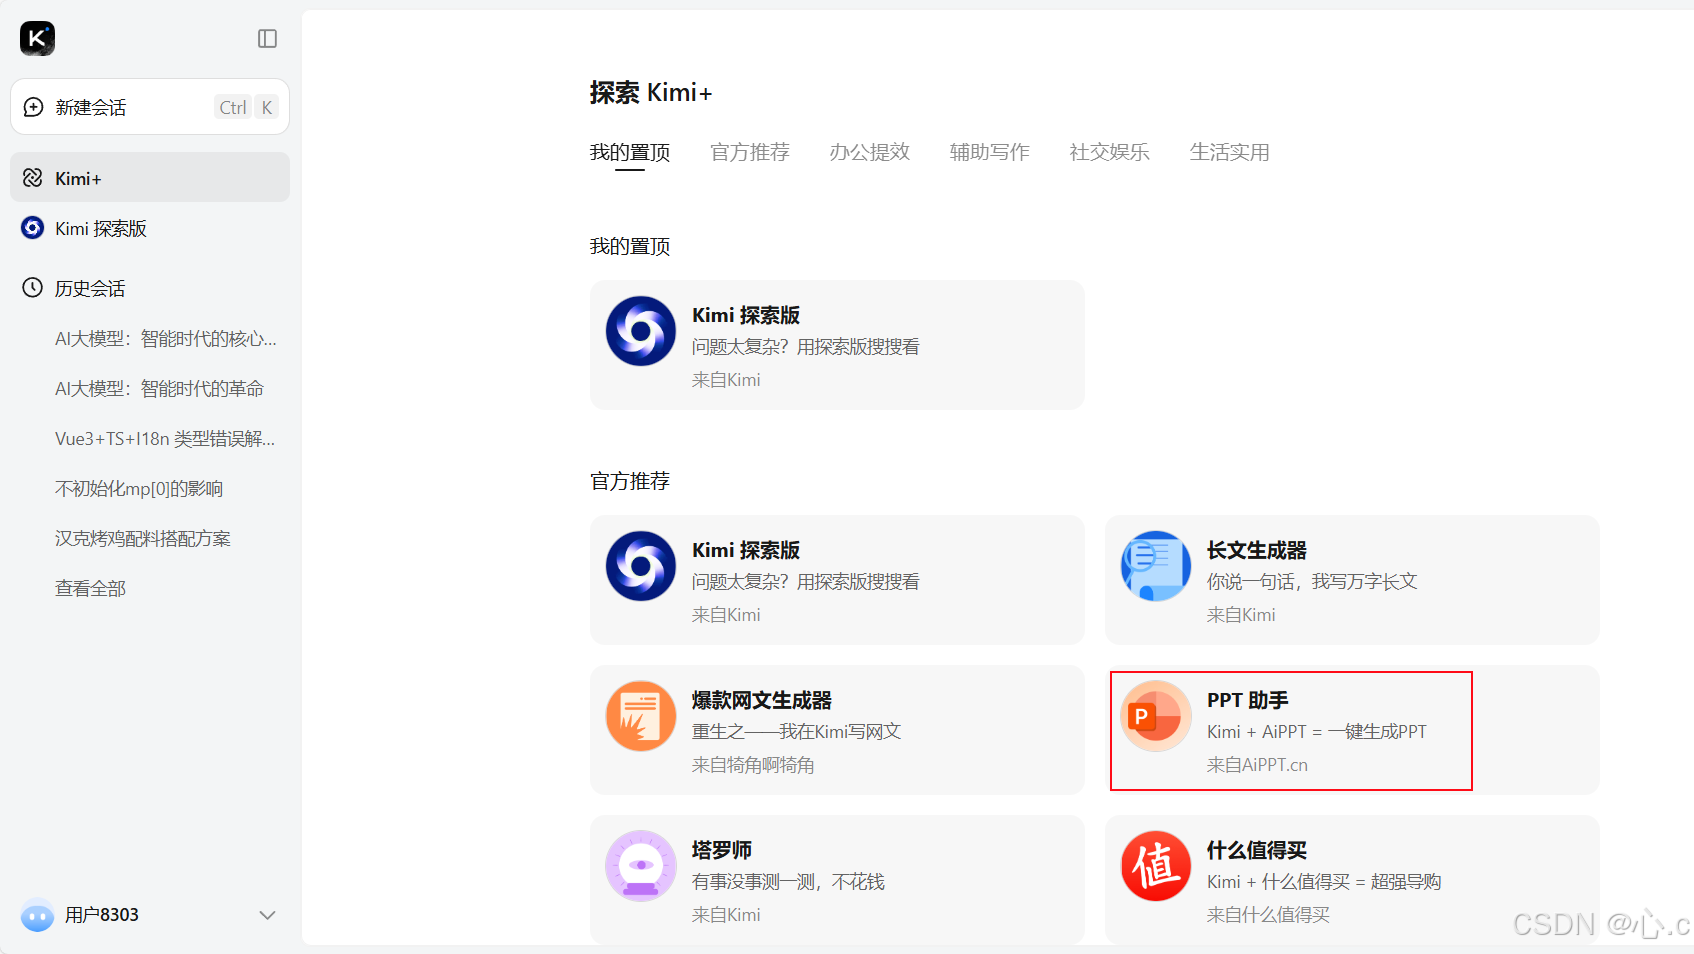The height and width of the screenshot is (954, 1694).
Task: Click 查看全部 to view all history
Action: coord(91,589)
